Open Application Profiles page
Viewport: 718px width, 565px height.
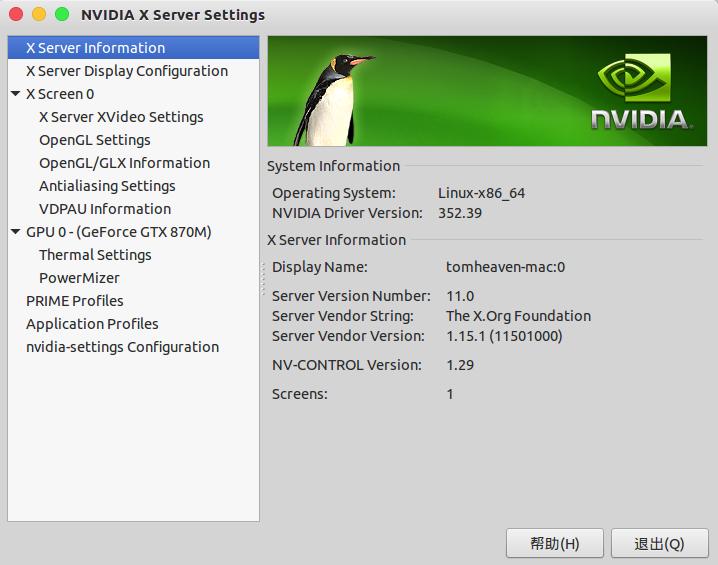pos(92,324)
